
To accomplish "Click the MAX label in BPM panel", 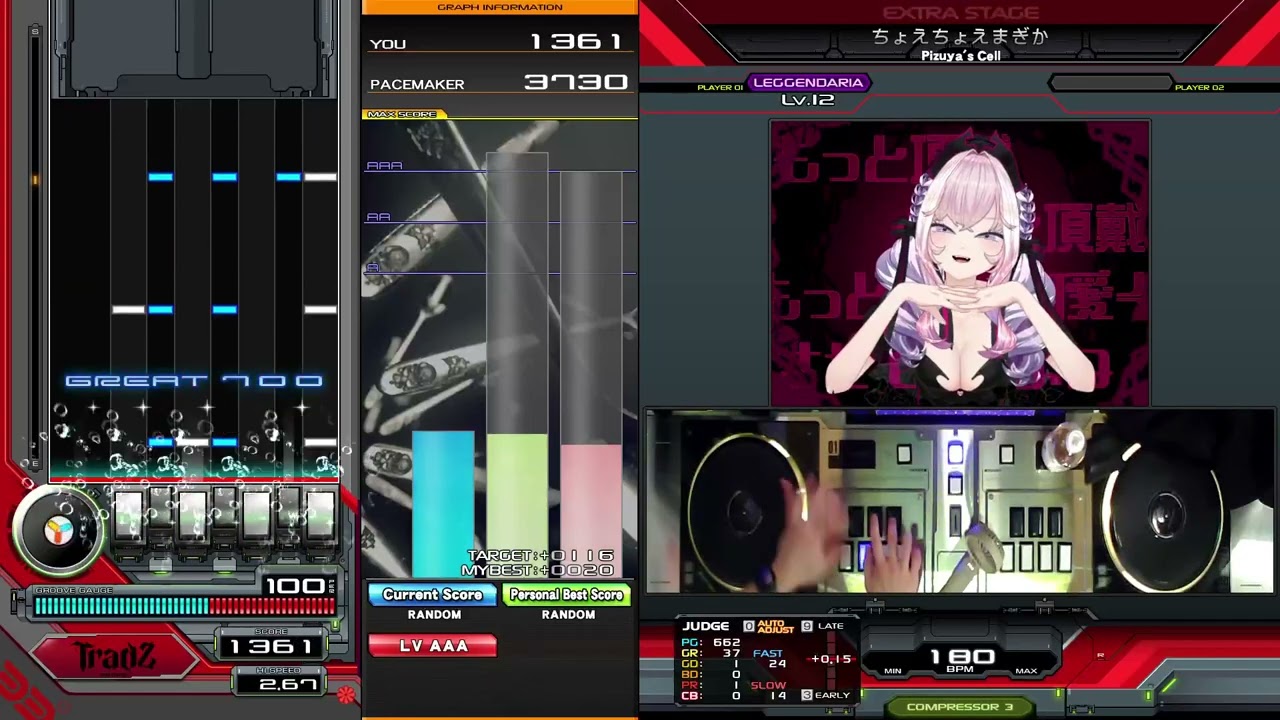I will (1026, 671).
